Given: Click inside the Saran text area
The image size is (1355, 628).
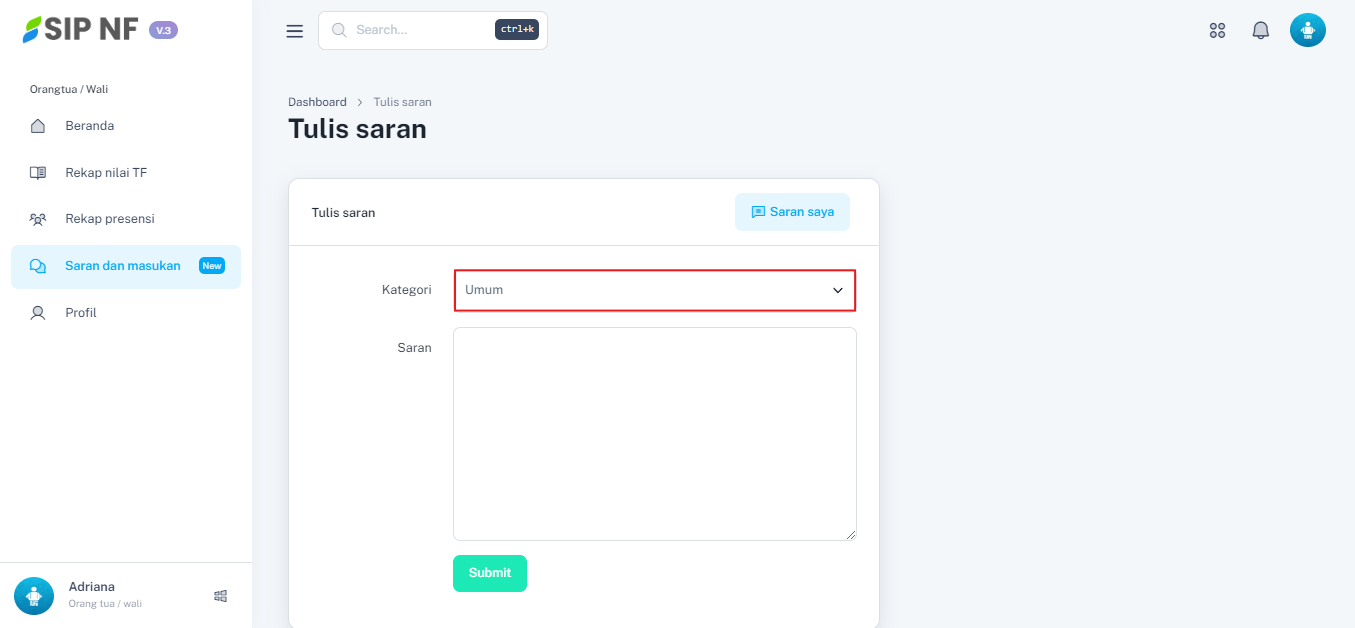Looking at the screenshot, I should [654, 434].
